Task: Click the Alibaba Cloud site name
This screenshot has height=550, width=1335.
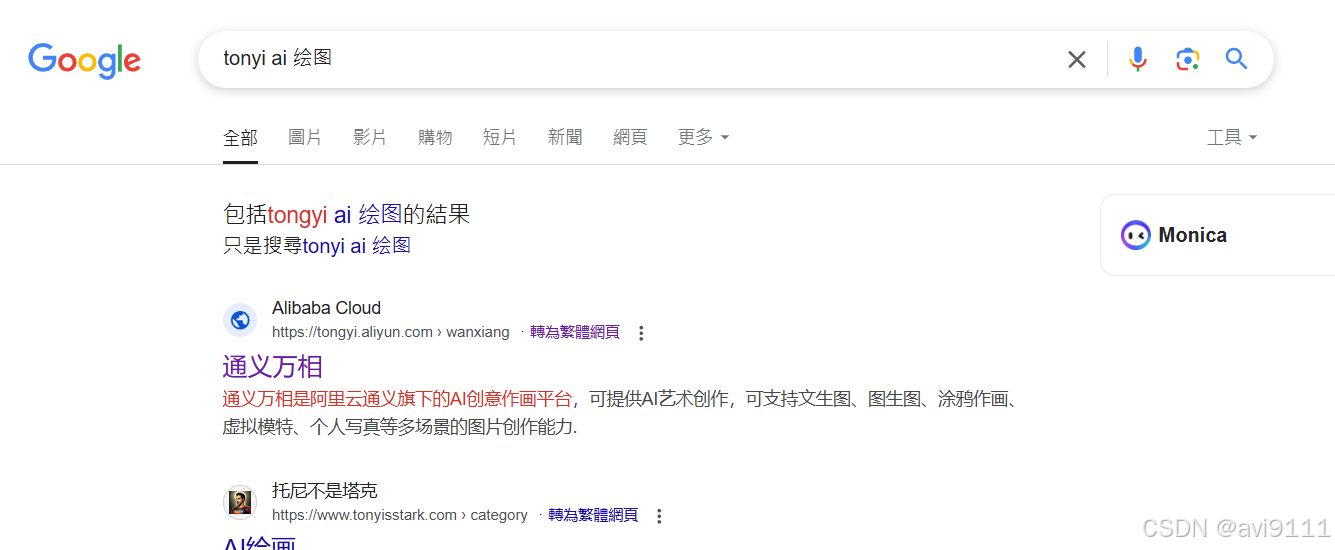Action: (326, 308)
